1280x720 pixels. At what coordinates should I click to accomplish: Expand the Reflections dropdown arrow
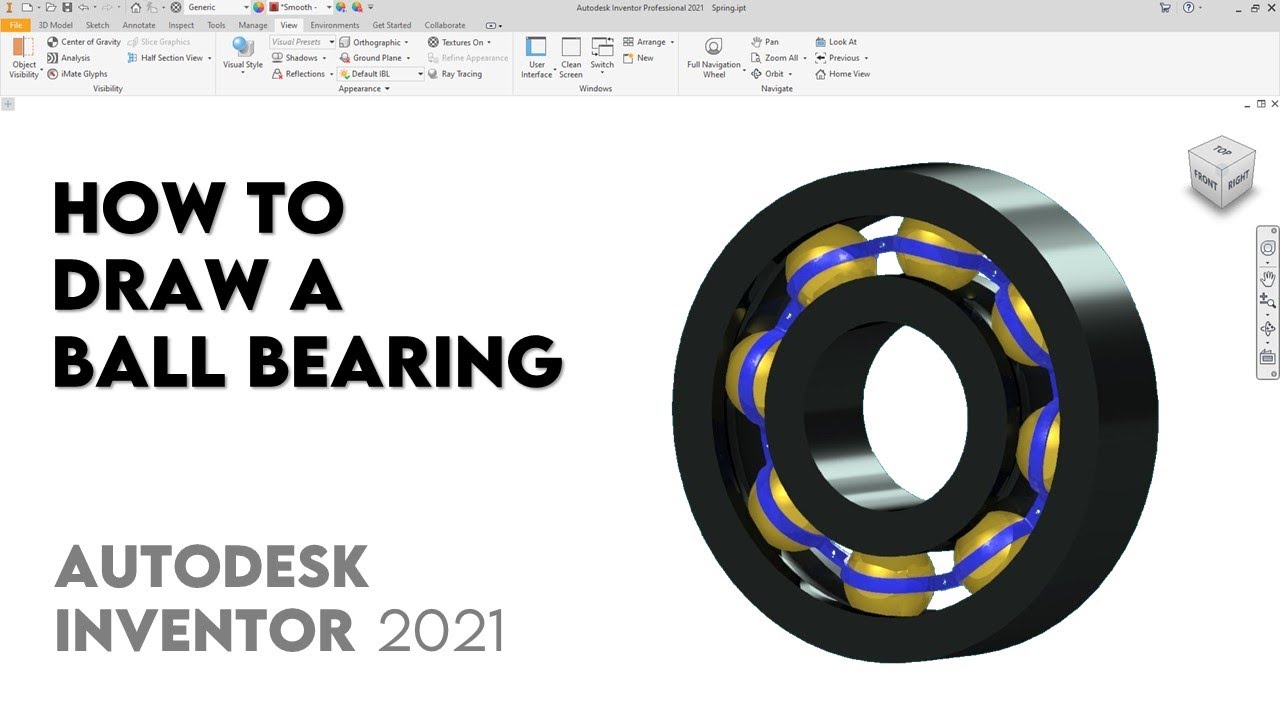coord(331,74)
